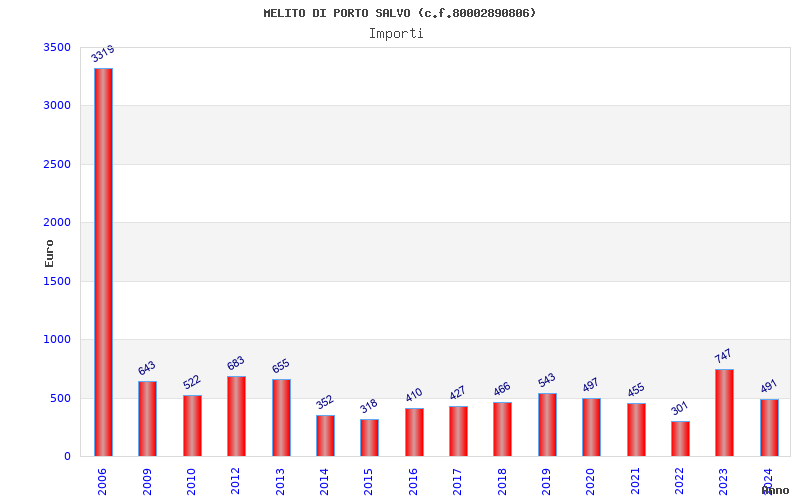Click the tall red bar for 2006

[104, 262]
